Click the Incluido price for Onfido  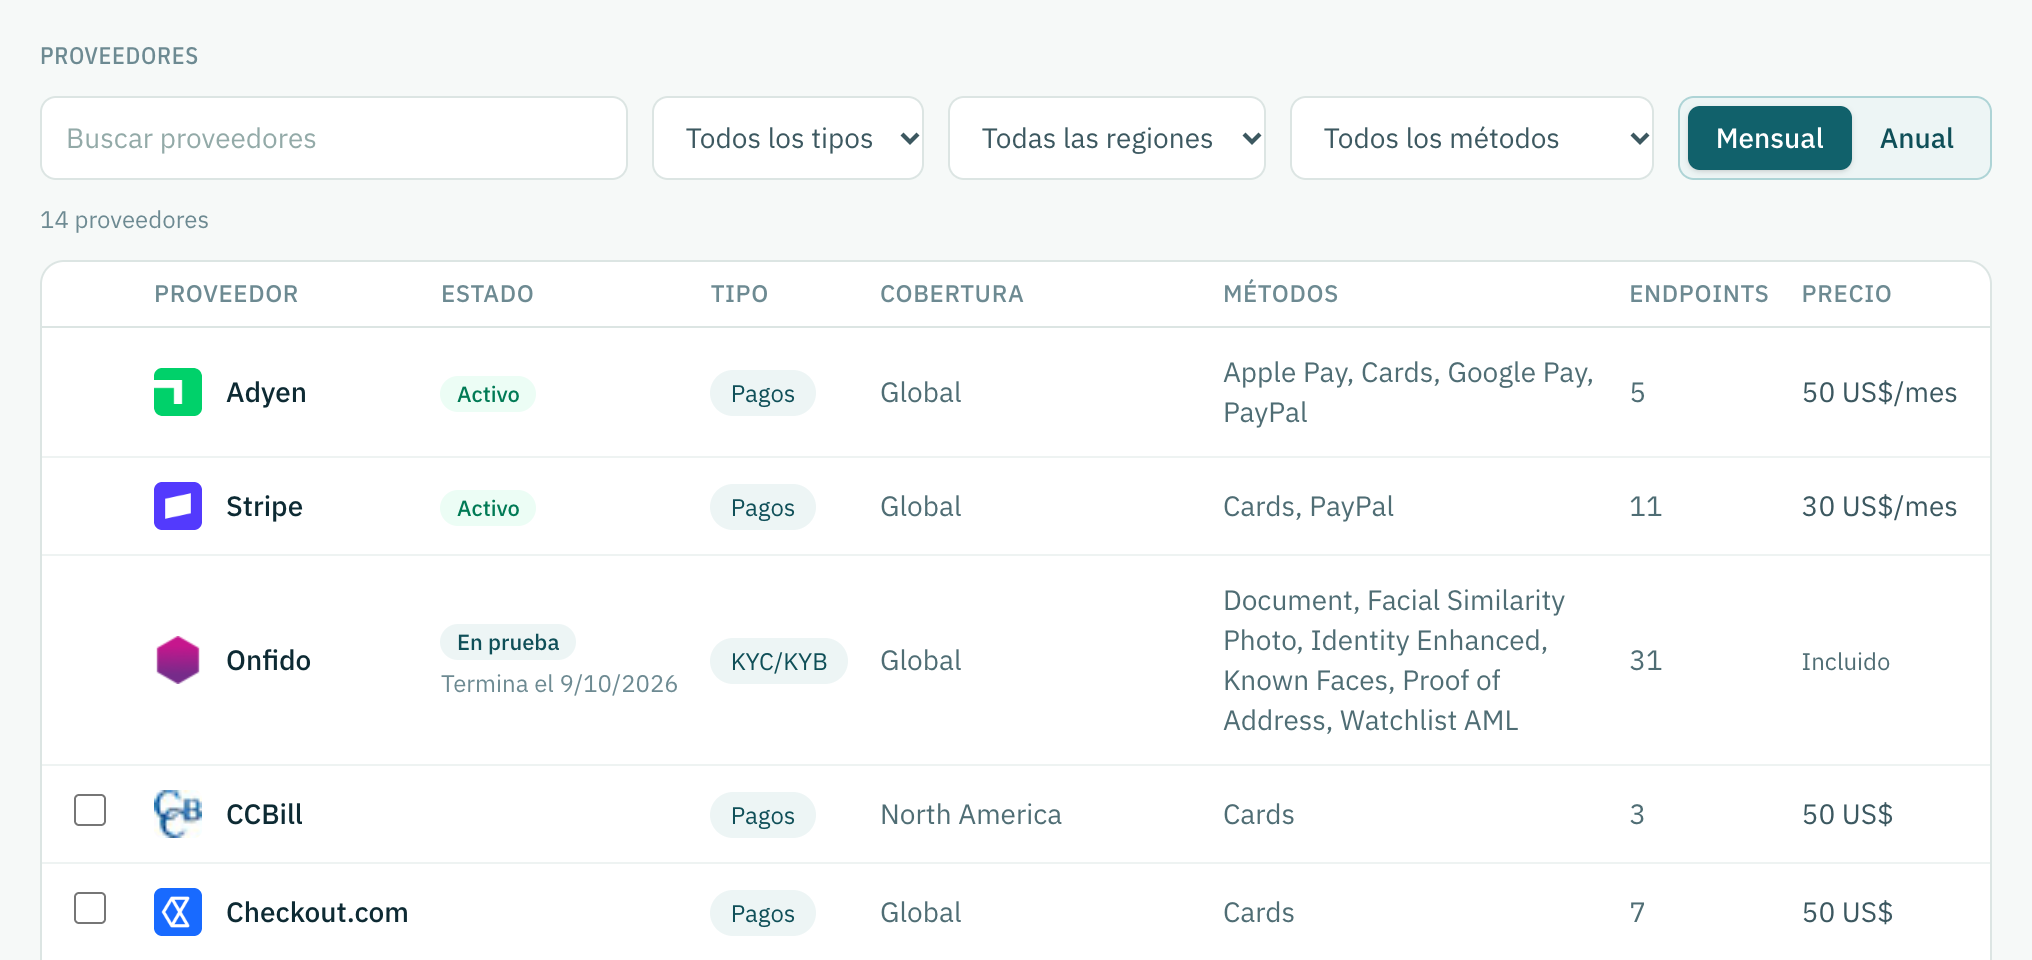[x=1845, y=661]
